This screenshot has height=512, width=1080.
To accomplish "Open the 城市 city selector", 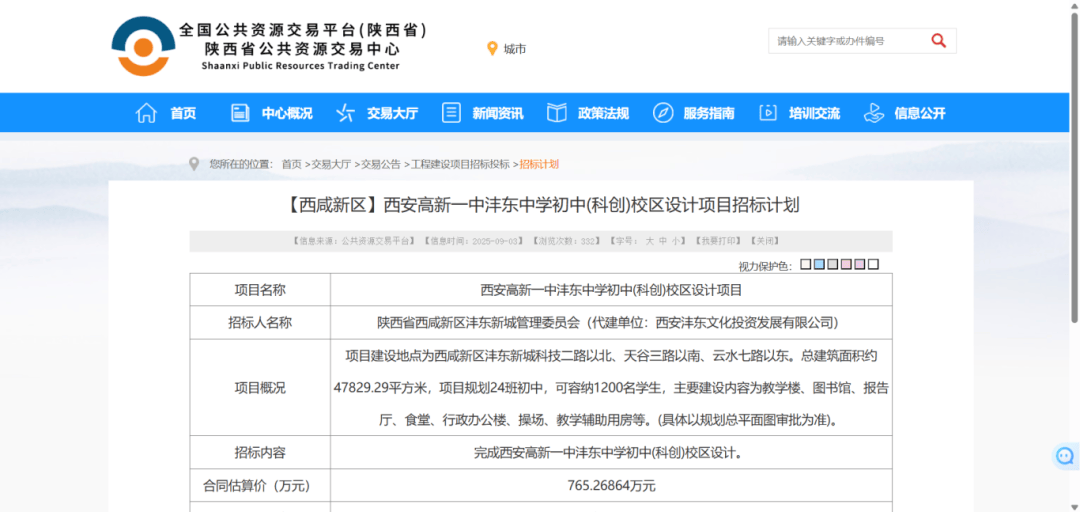I will coord(506,49).
